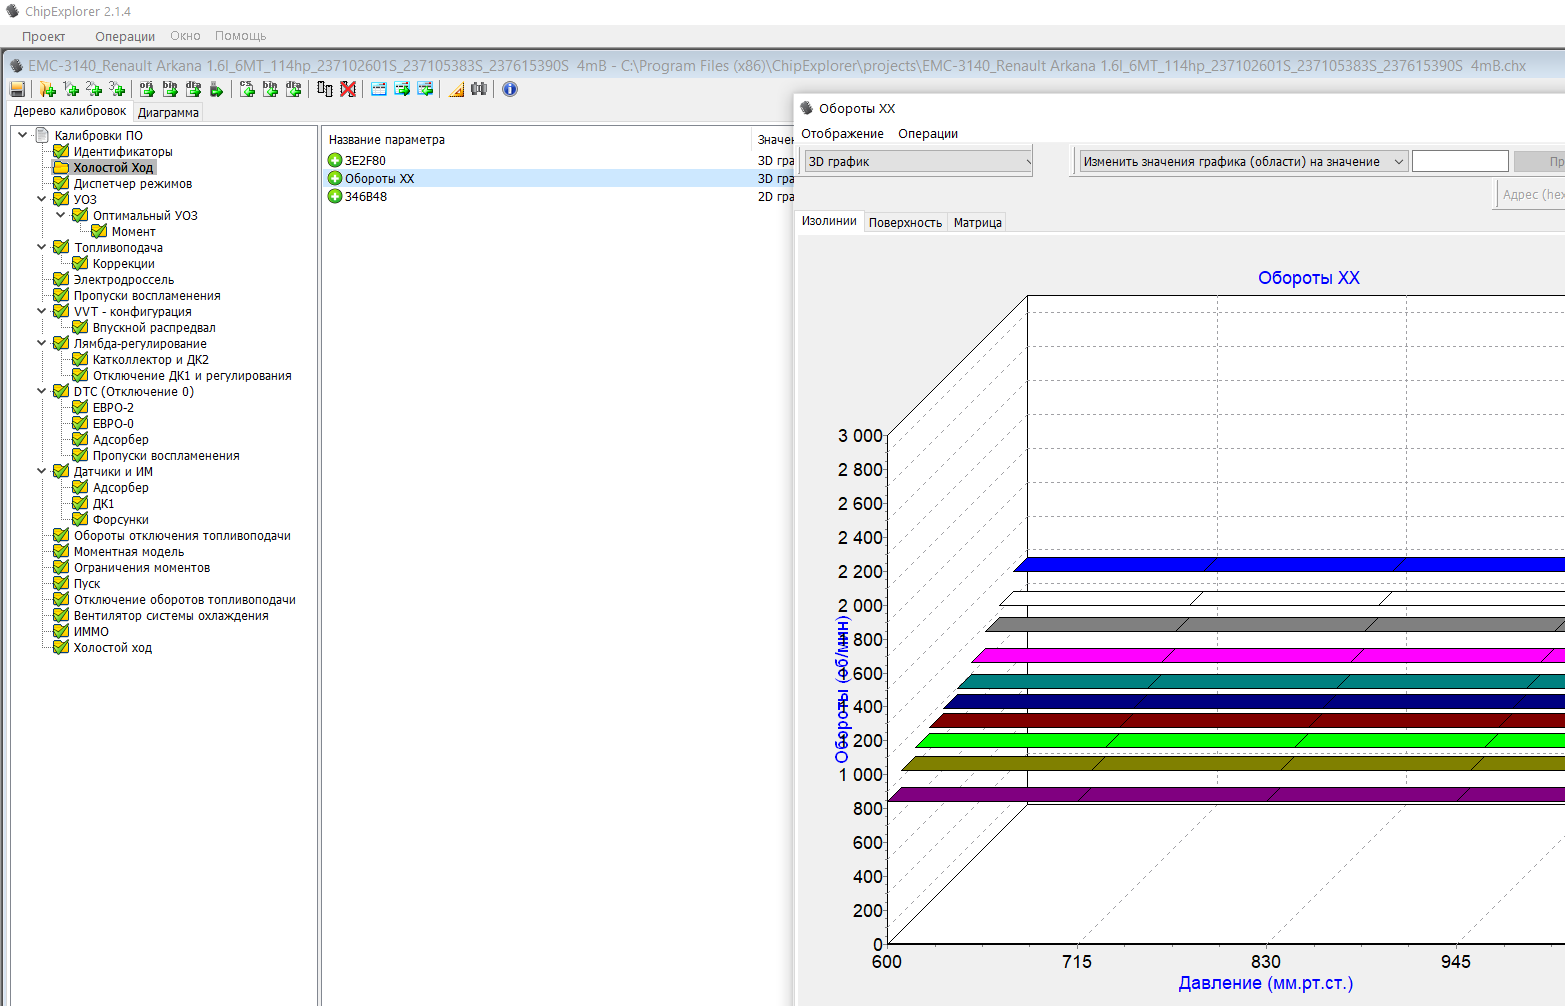Select the 346B48 parameter row
This screenshot has width=1565, height=1006.
[366, 197]
